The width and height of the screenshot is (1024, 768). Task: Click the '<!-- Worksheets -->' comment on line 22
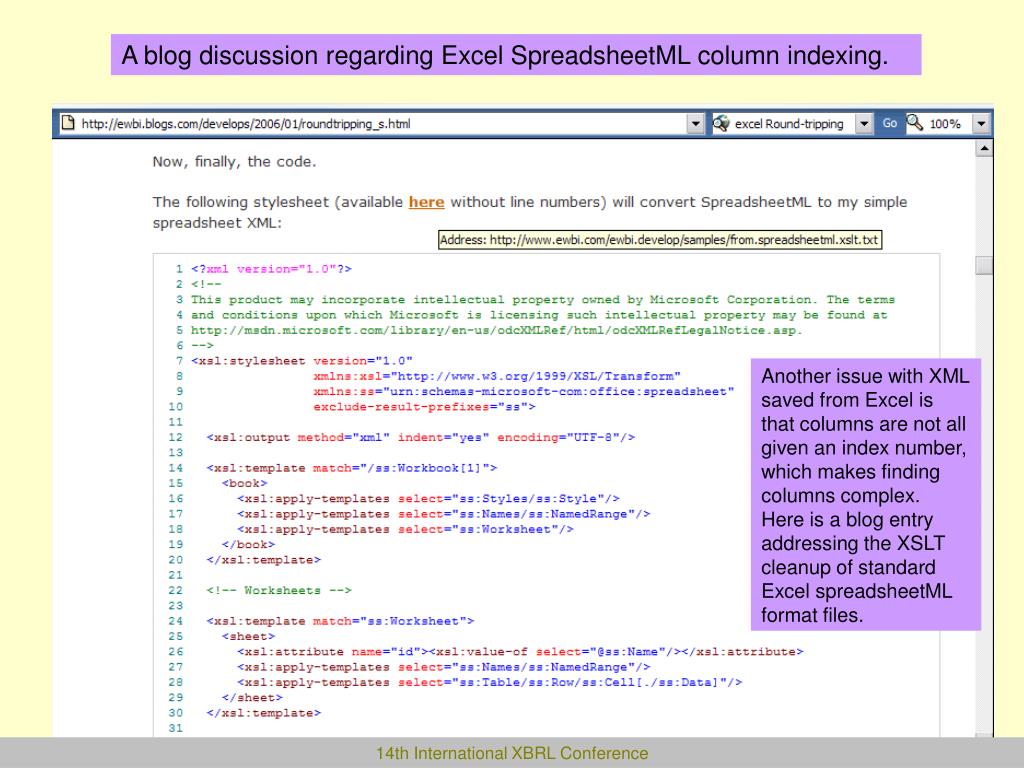point(279,590)
